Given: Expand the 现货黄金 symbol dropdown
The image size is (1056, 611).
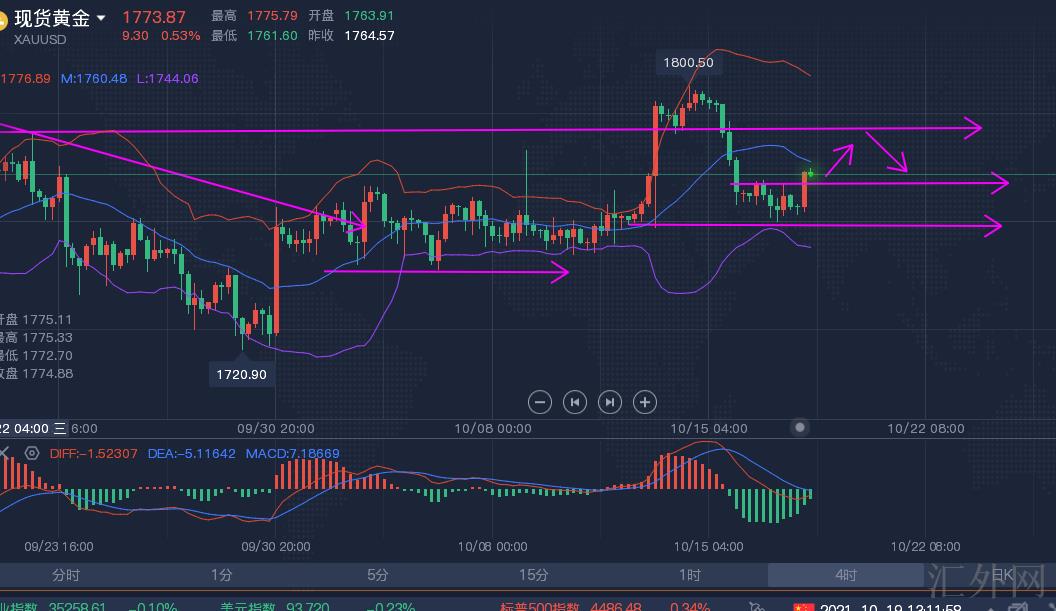Looking at the screenshot, I should [x=101, y=19].
